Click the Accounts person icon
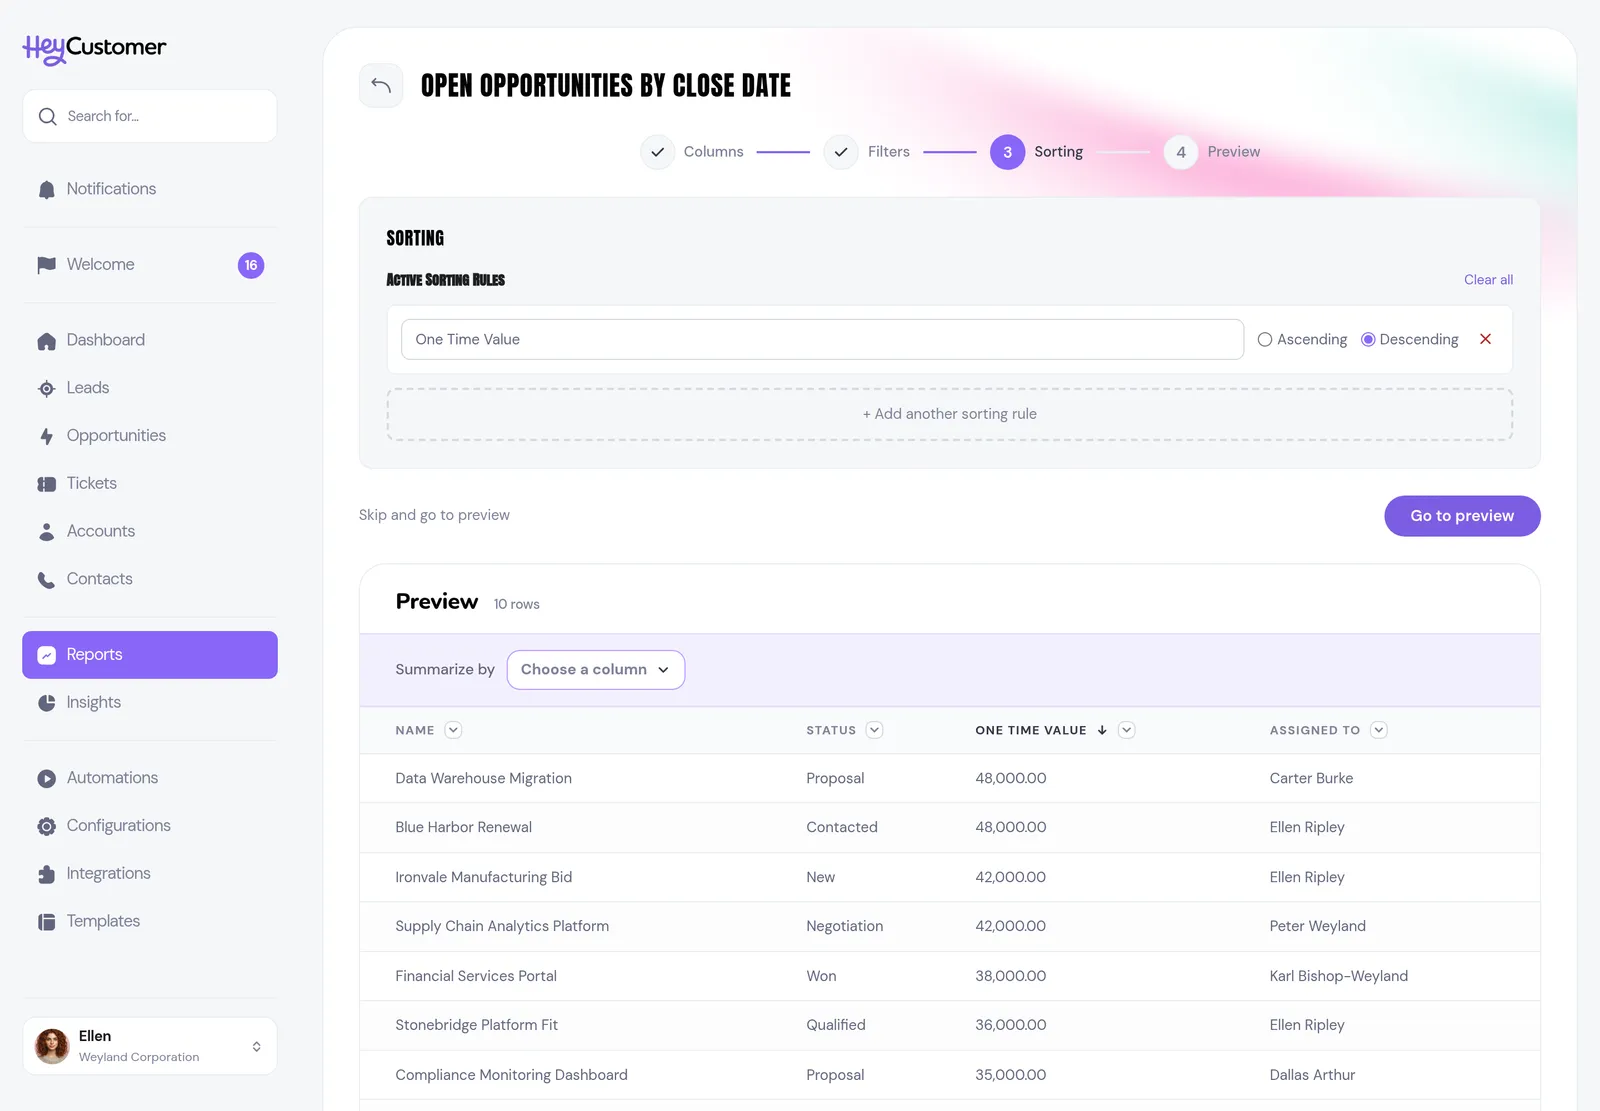This screenshot has height=1111, width=1600. coord(46,531)
